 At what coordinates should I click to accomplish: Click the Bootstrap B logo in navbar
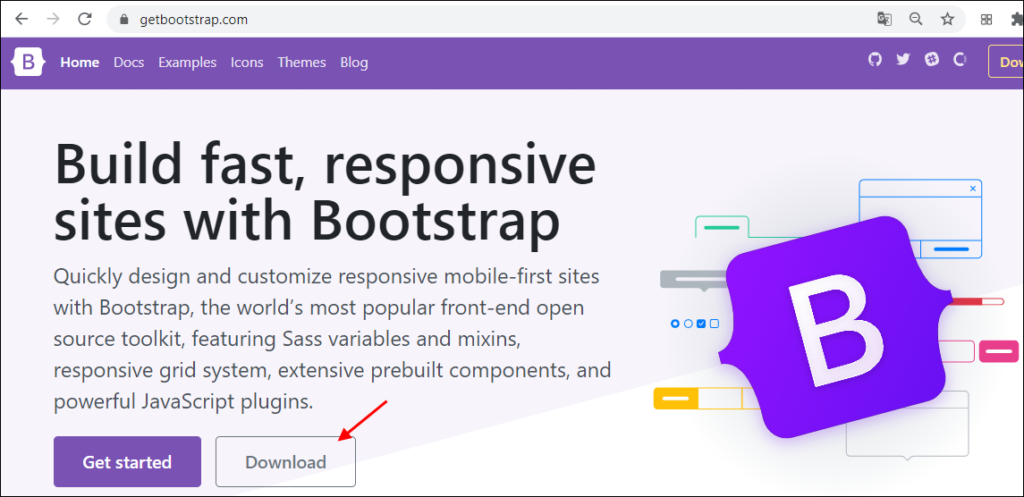pyautogui.click(x=28, y=62)
